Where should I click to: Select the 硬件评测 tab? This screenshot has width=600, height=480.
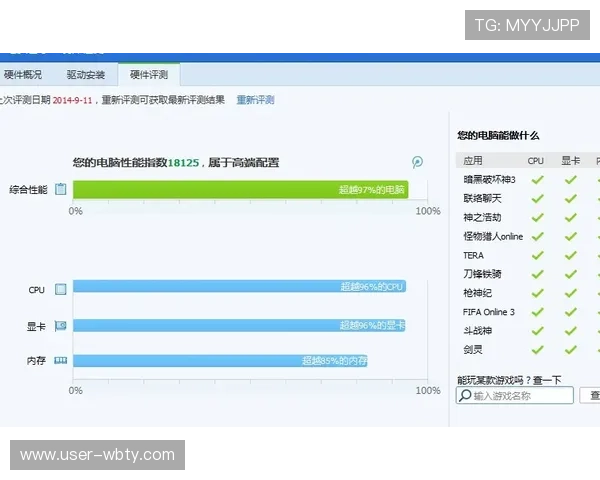pos(149,74)
